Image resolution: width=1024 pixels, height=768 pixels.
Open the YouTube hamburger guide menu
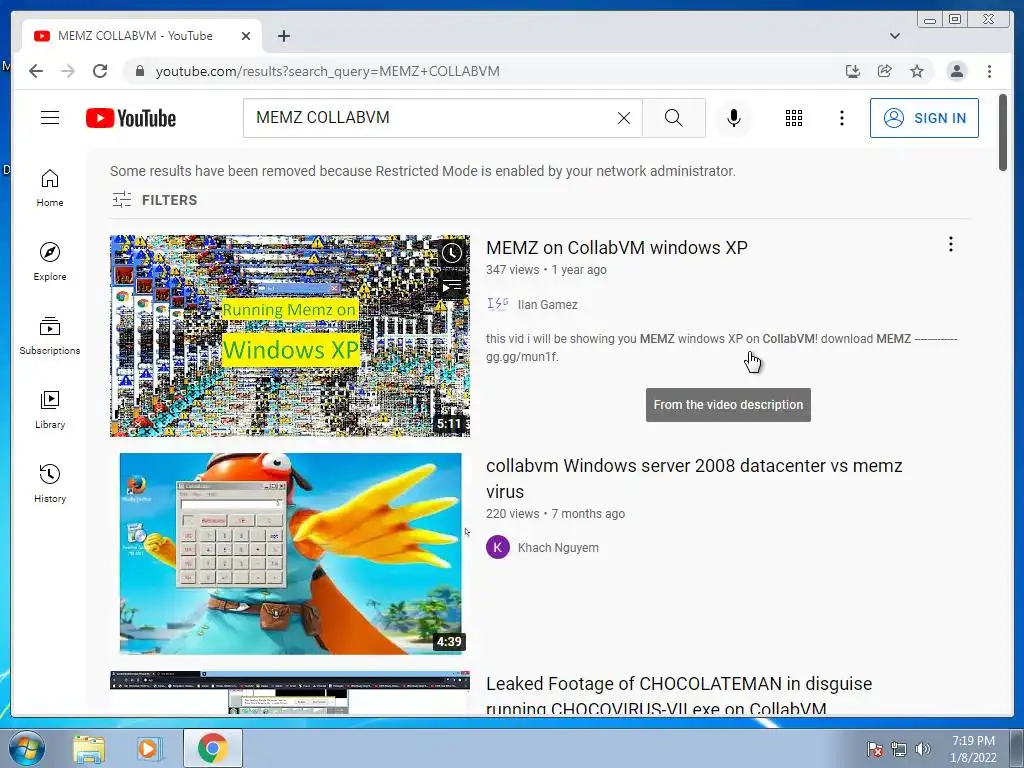coord(50,118)
